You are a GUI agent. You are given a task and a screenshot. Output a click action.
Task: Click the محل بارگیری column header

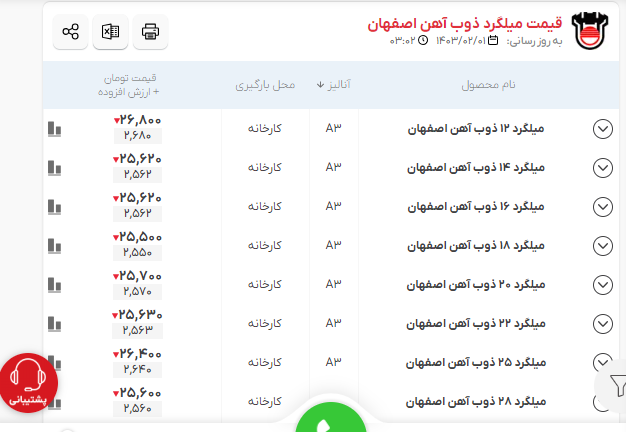click(265, 85)
